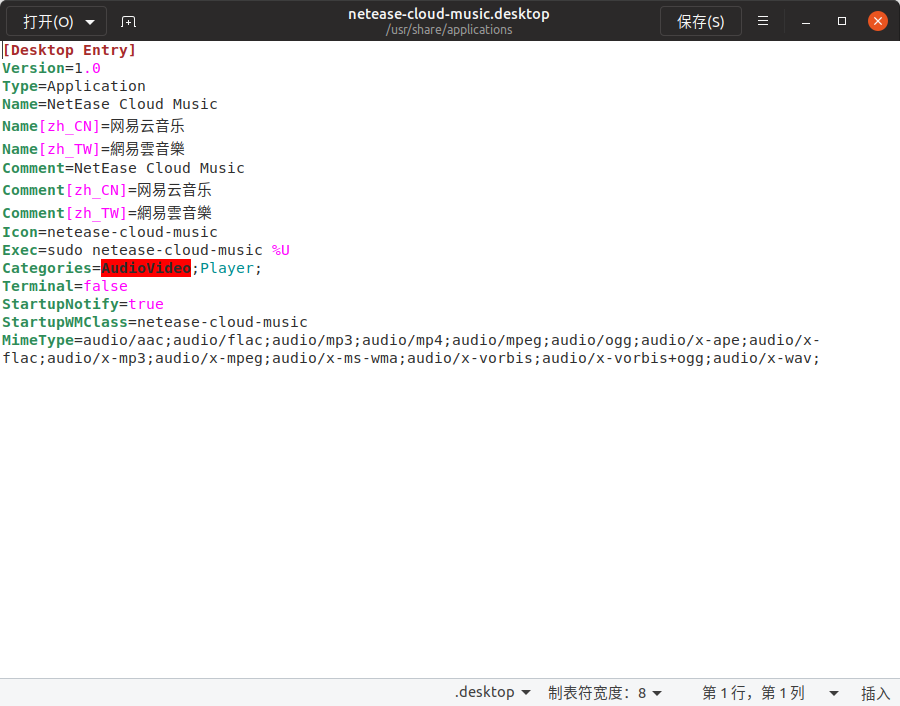900x706 pixels.
Task: Click the word sudo in Exec line
Action: (65, 250)
